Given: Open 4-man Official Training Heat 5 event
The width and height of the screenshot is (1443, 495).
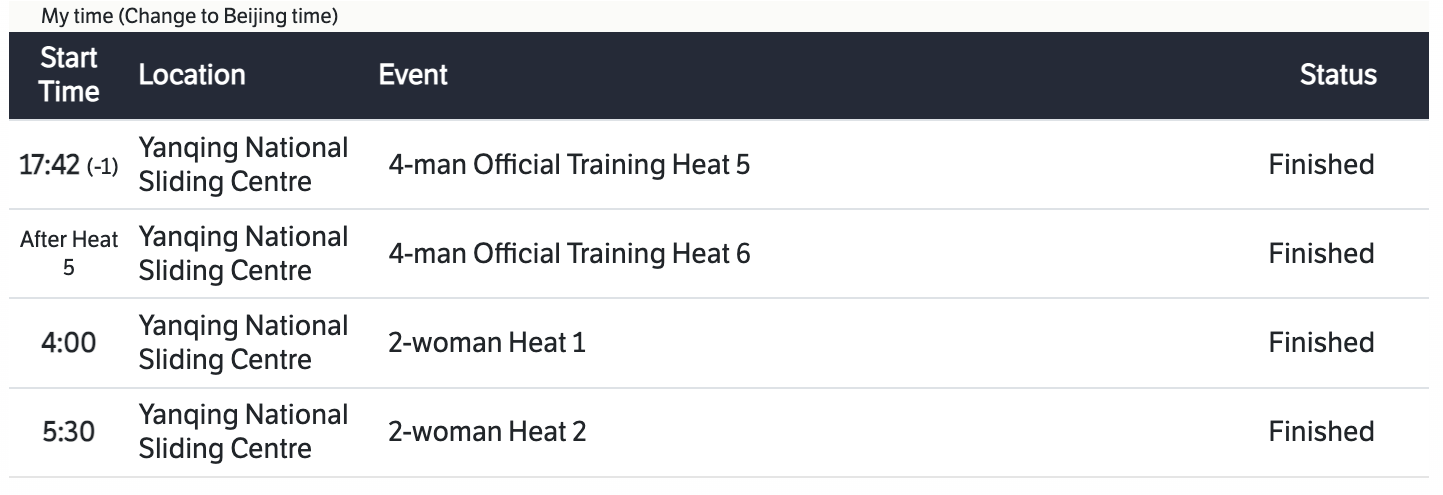Looking at the screenshot, I should coord(568,165).
